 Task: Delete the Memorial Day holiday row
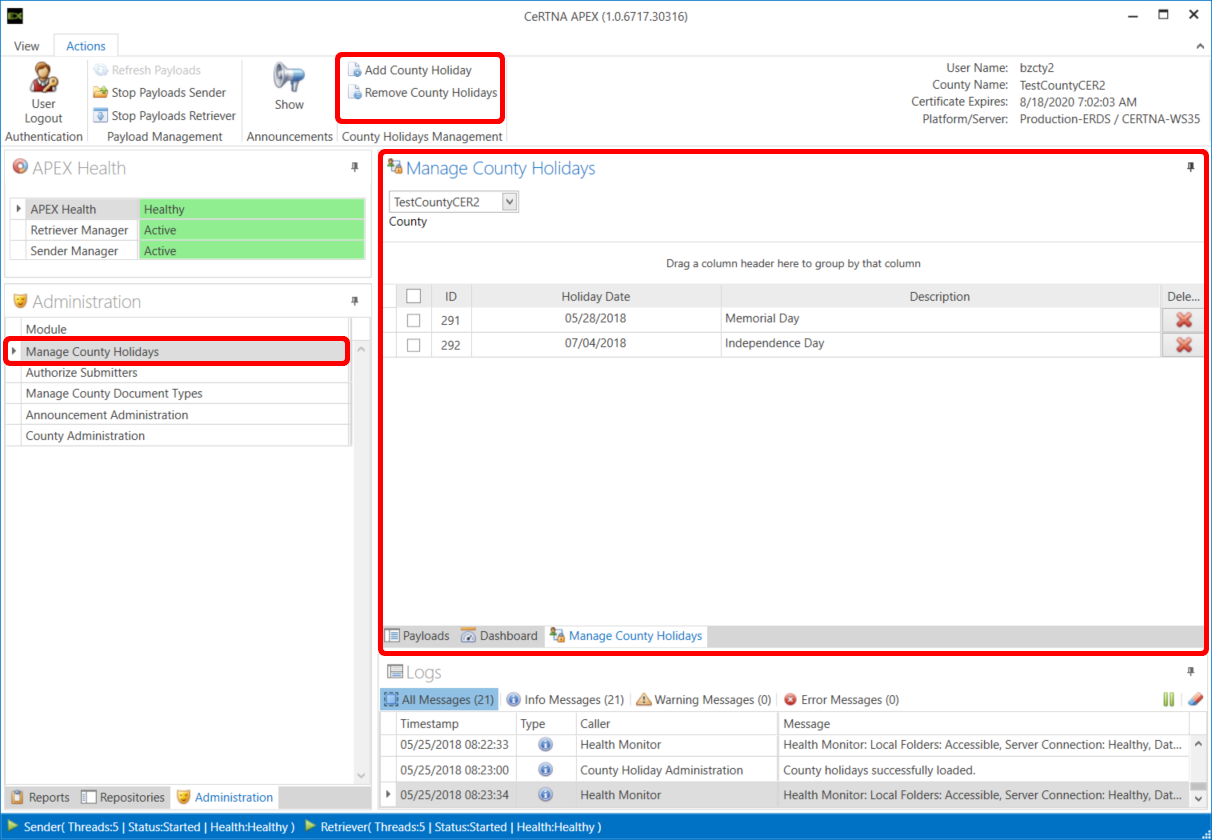pos(1184,320)
